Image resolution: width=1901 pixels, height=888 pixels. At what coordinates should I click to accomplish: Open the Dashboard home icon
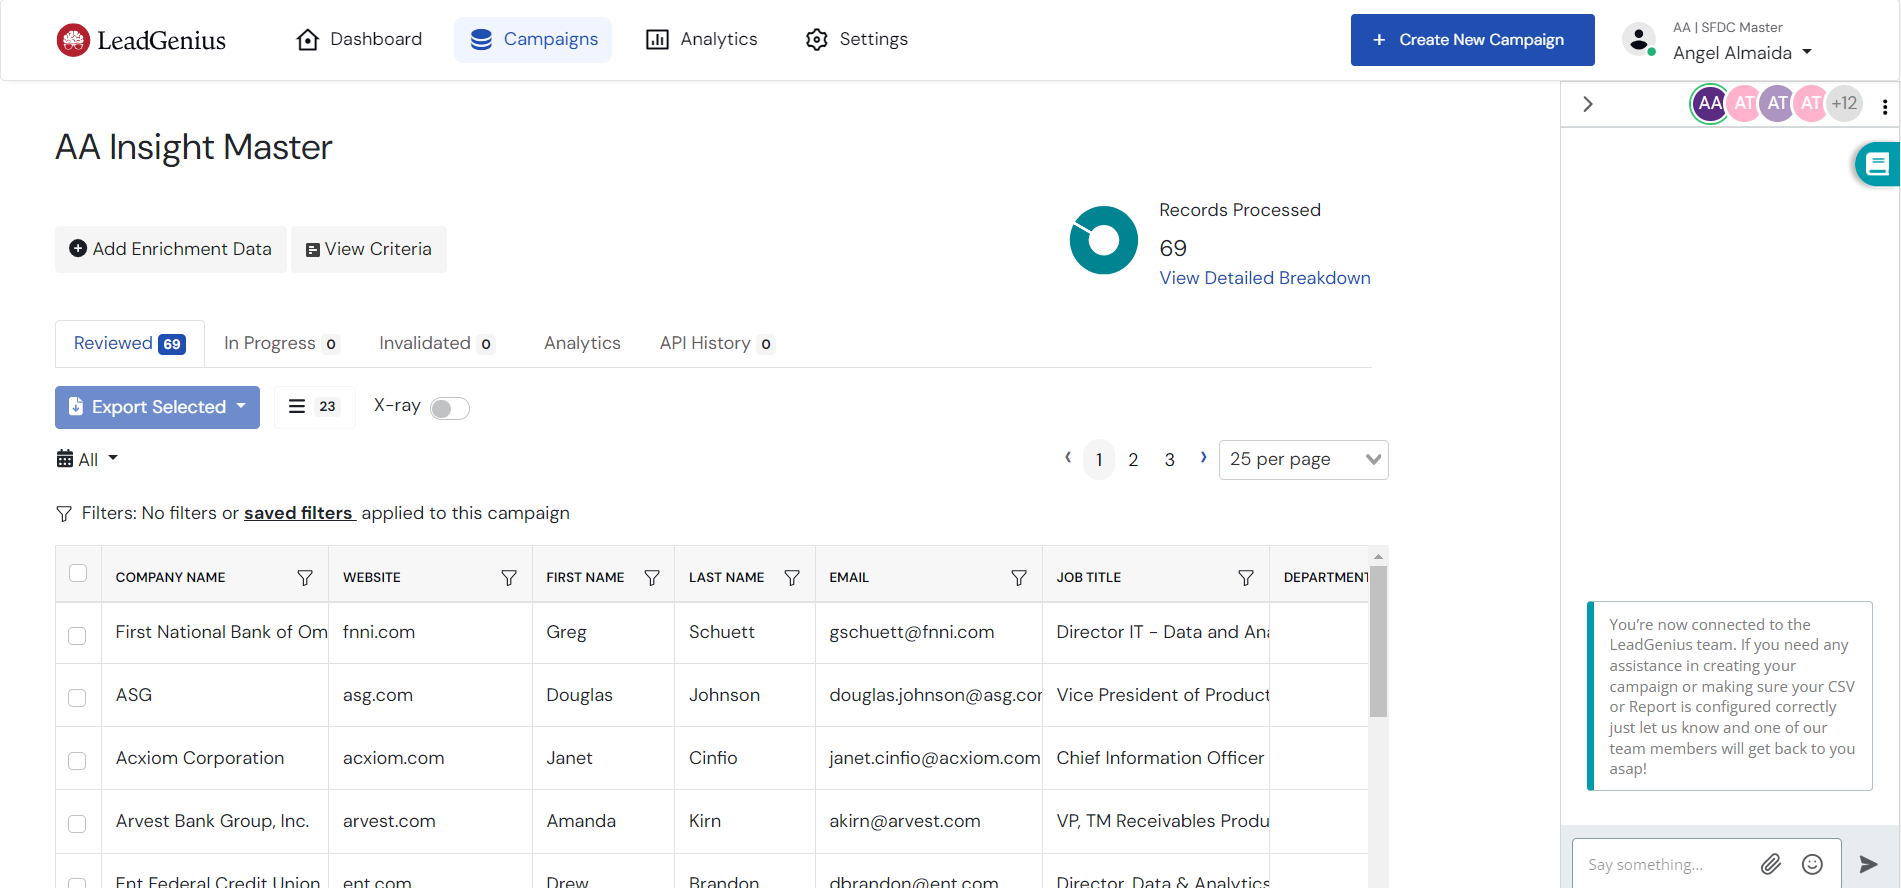point(308,40)
